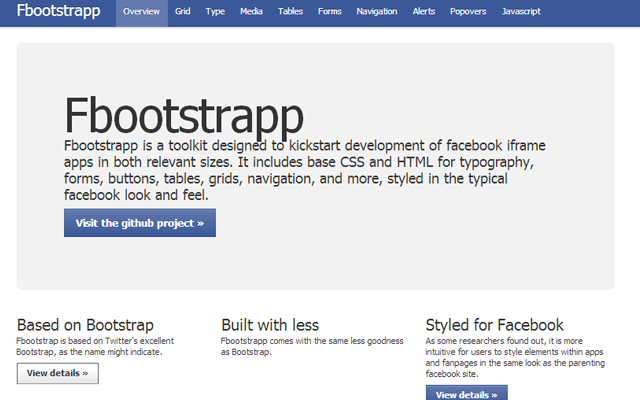Click the Based on Bootstrap heading
640x400 pixels.
[x=85, y=325]
